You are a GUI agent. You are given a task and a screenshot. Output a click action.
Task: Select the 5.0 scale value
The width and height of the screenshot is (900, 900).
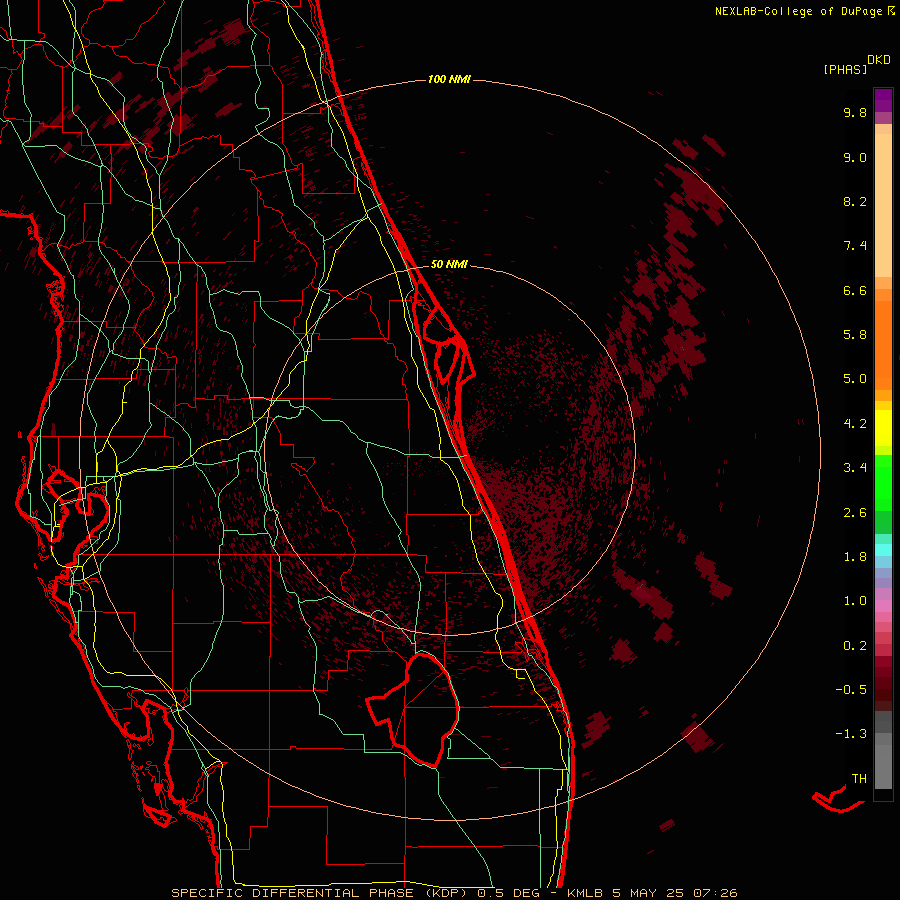pos(855,379)
